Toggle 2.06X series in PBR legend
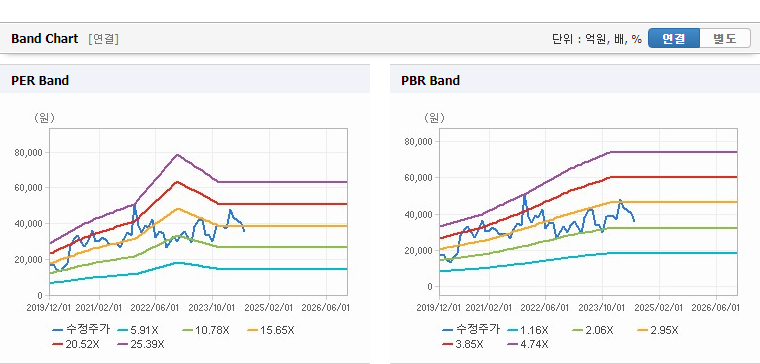This screenshot has height=364, width=760. [593, 331]
